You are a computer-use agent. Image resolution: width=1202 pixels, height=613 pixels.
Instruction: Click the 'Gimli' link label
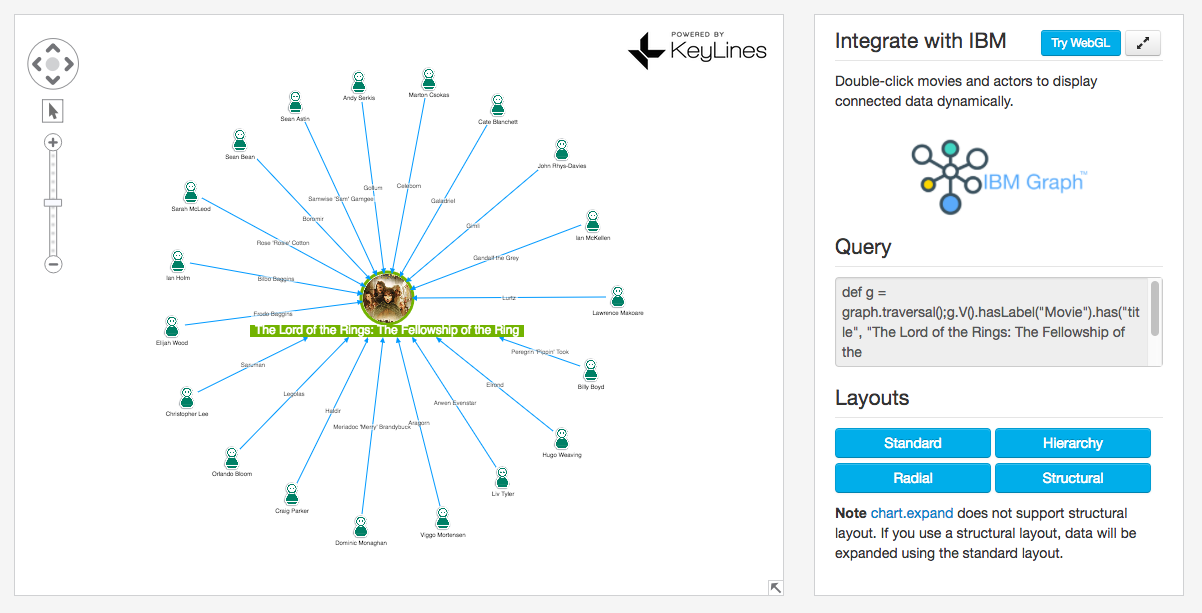click(473, 226)
